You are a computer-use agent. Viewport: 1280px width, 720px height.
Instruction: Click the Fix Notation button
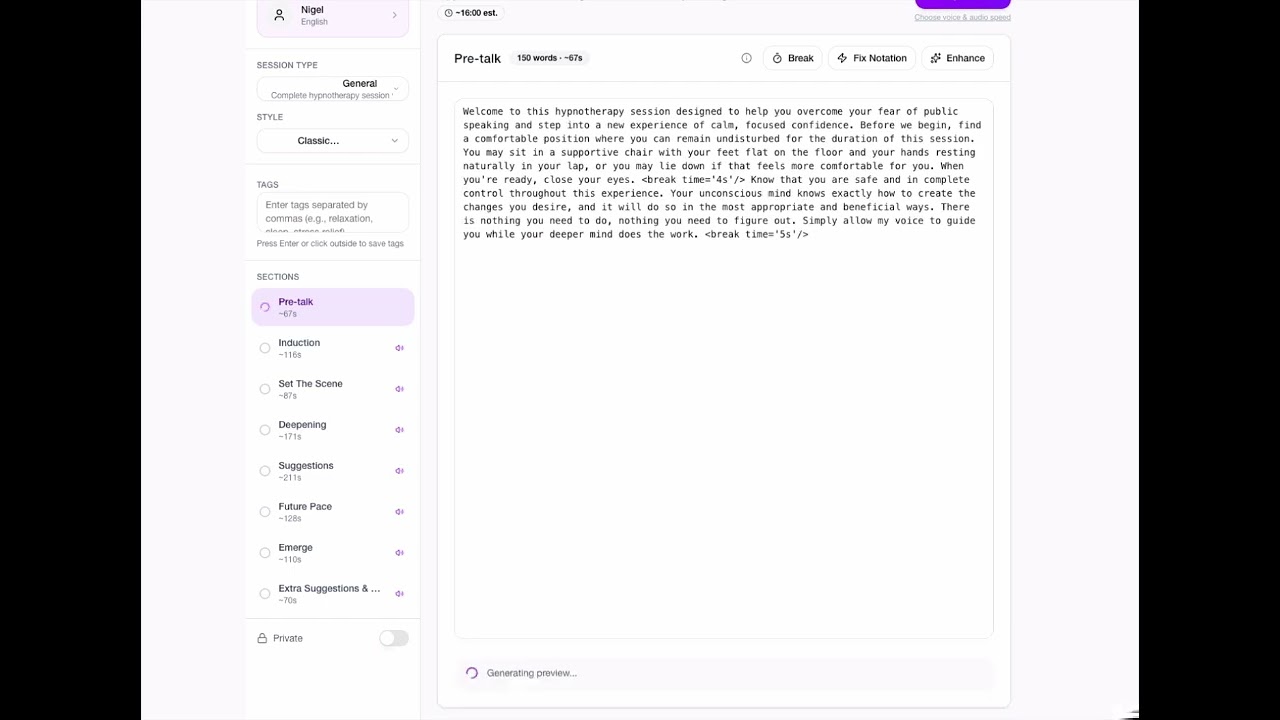[872, 58]
